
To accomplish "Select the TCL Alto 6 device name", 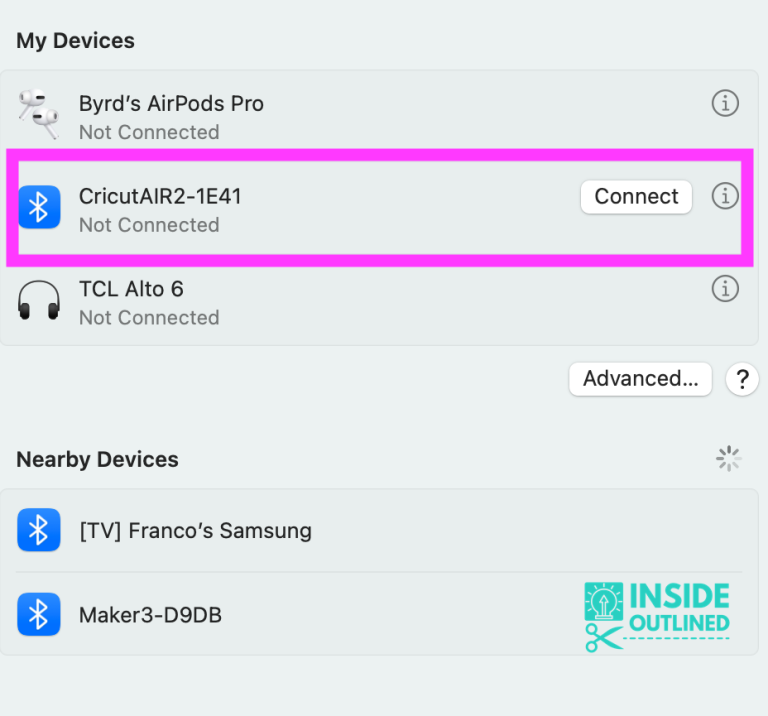I will pyautogui.click(x=131, y=289).
